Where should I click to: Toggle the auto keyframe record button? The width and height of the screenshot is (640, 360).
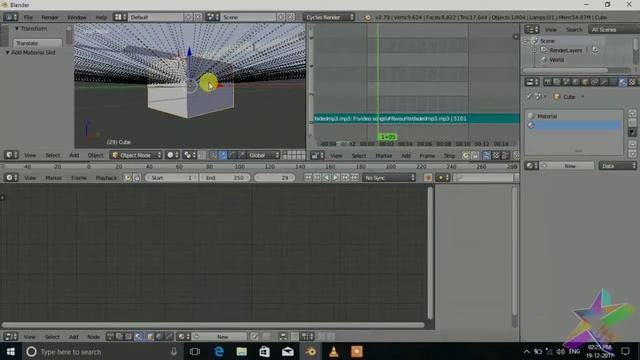pos(428,178)
